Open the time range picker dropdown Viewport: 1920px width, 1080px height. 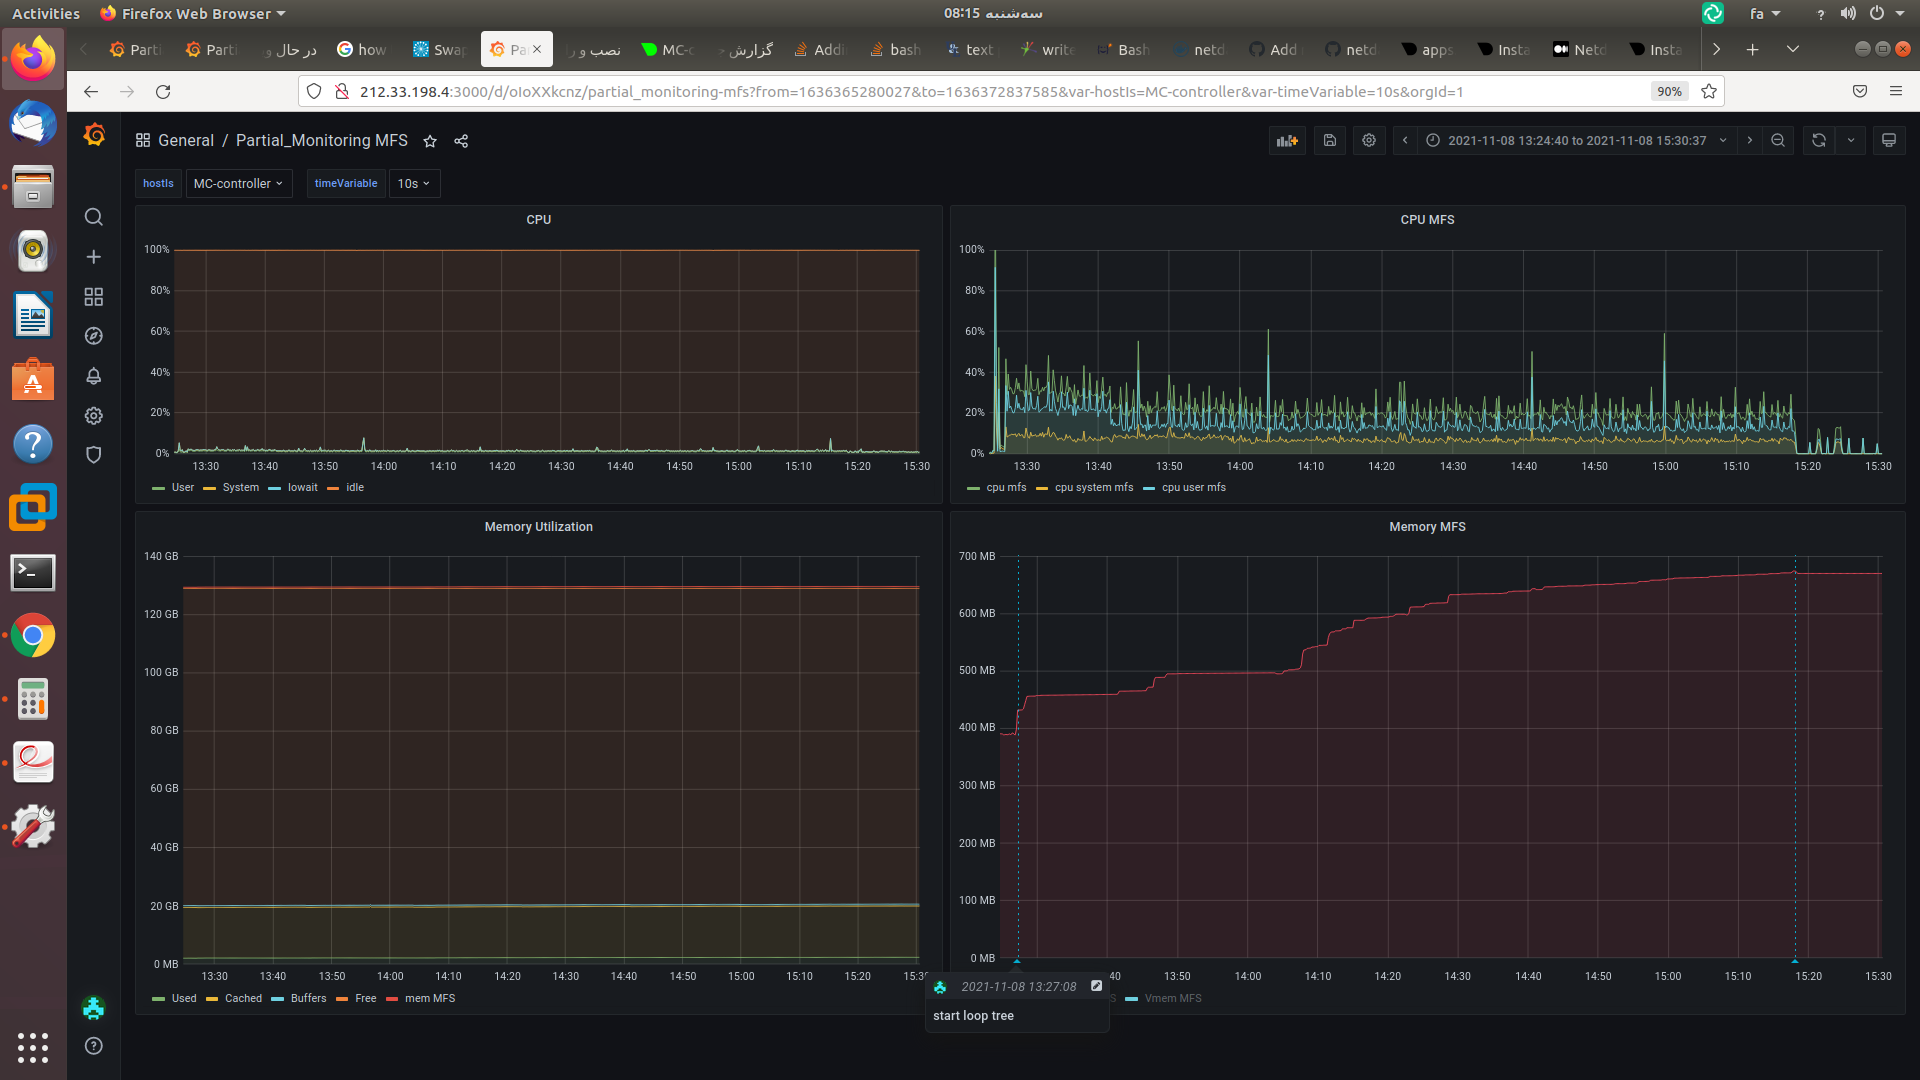pyautogui.click(x=1577, y=141)
